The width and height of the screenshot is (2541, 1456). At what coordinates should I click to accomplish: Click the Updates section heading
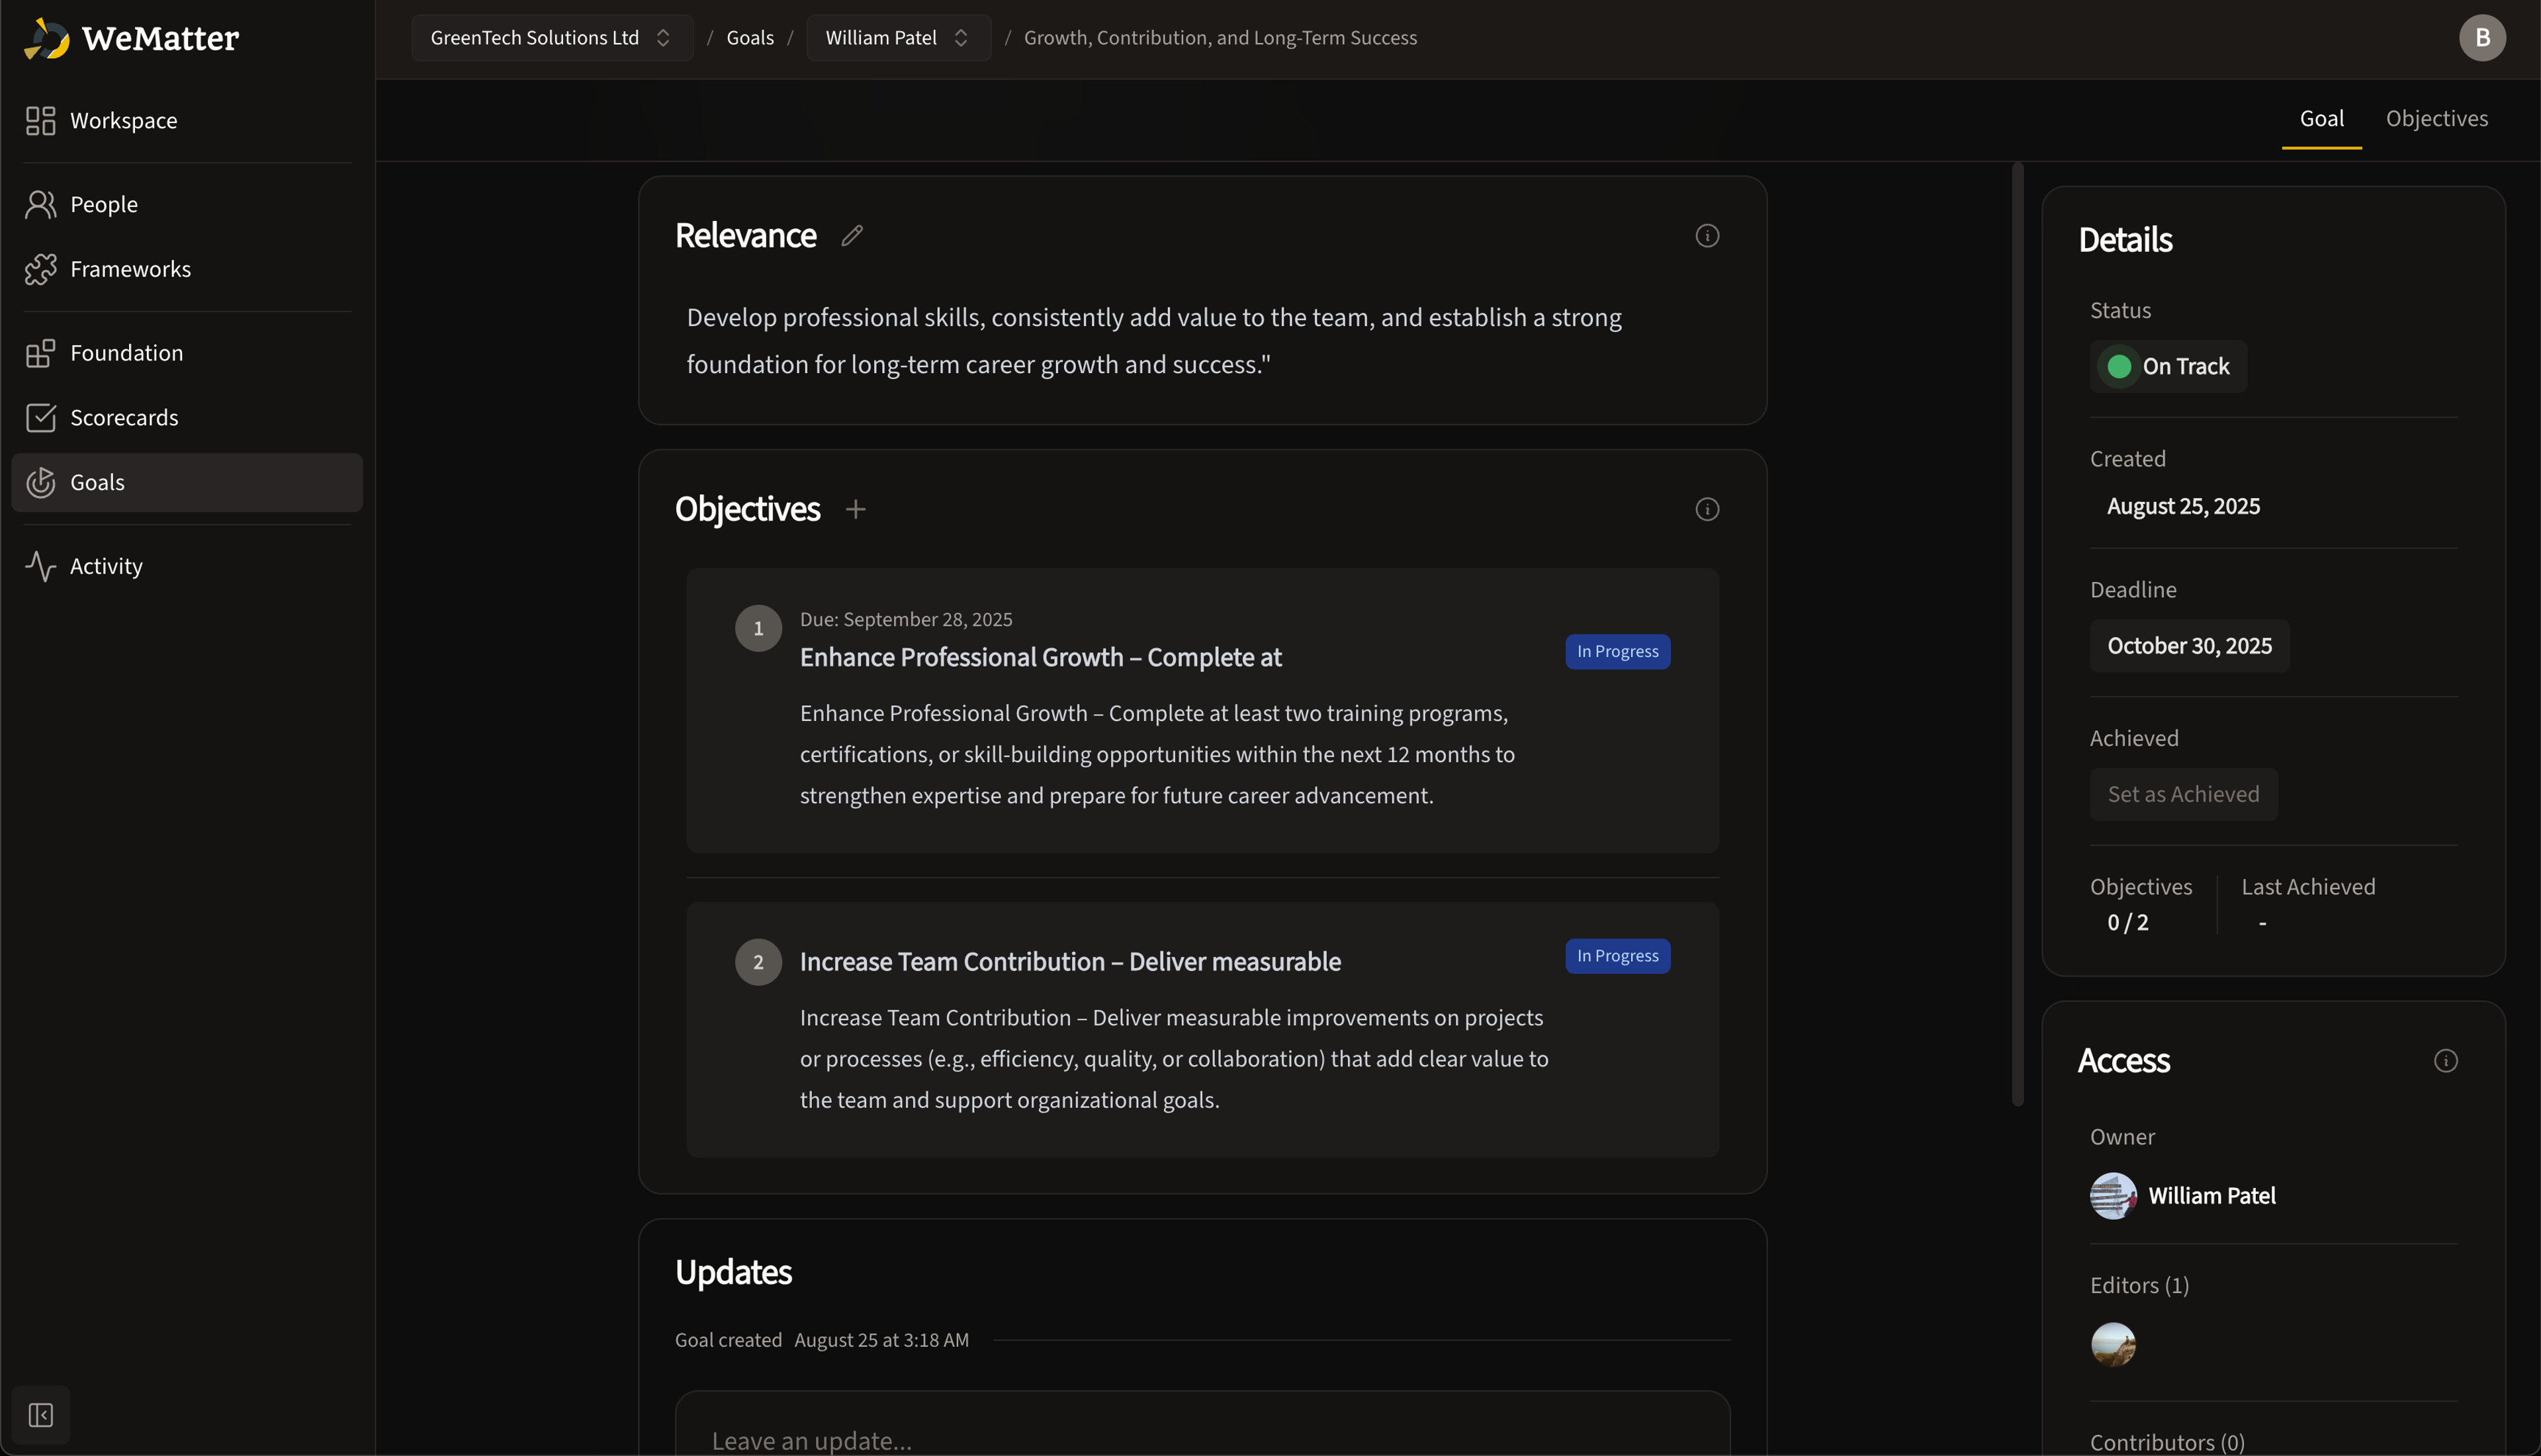tap(733, 1273)
